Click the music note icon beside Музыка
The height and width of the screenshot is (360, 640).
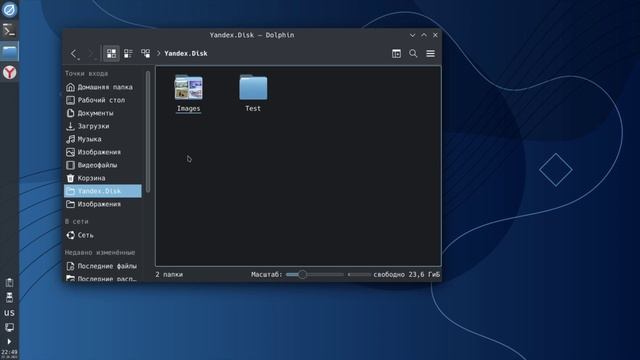click(70, 139)
